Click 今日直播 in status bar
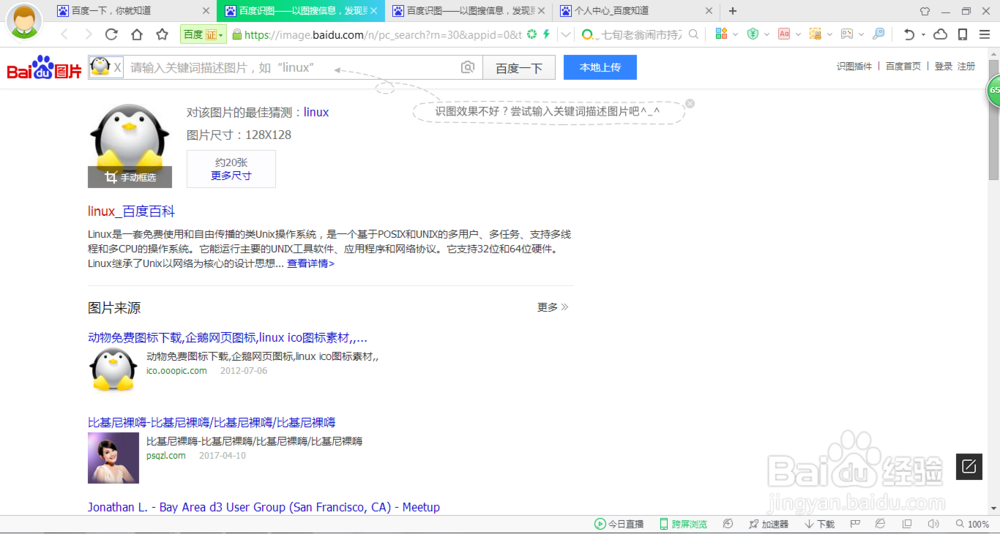Viewport: 1000px width, 537px height. 619,524
